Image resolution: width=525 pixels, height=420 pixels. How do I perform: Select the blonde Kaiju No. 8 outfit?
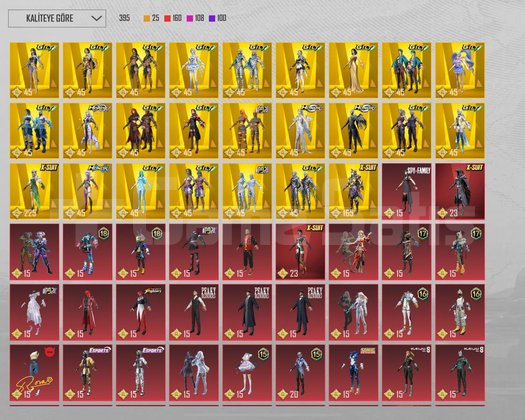click(x=407, y=373)
